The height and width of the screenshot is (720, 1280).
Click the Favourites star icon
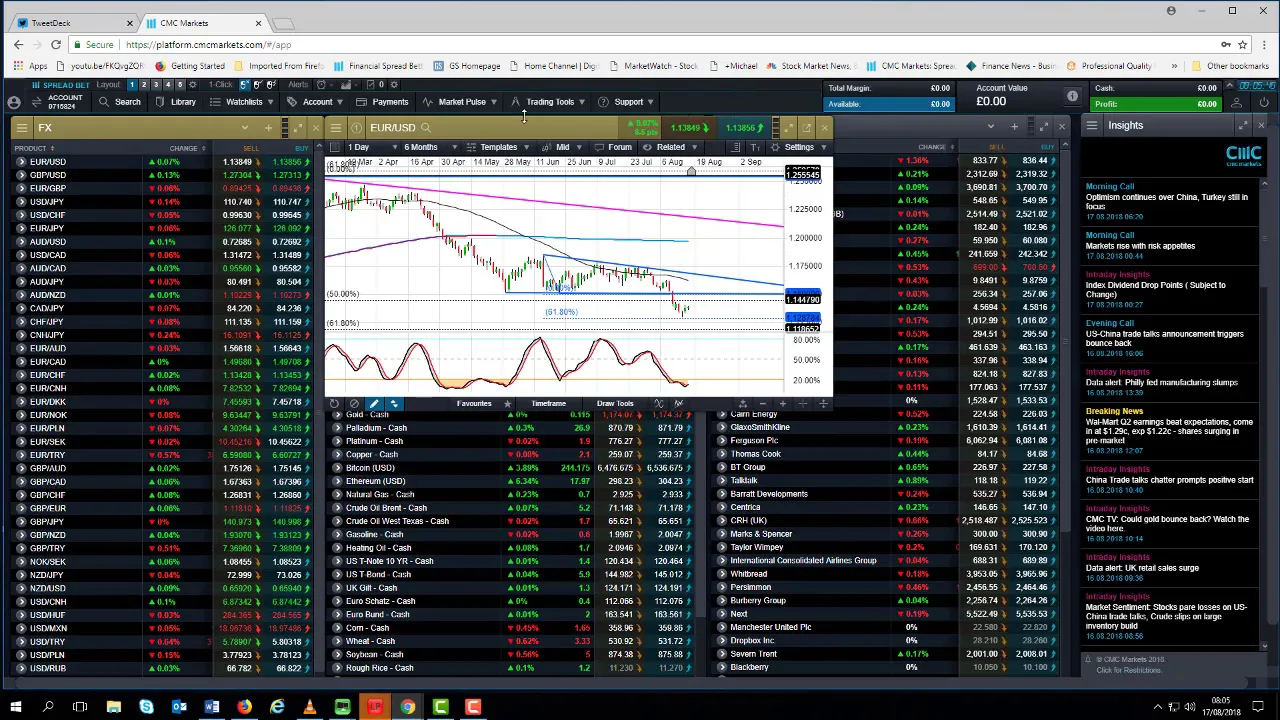507,404
